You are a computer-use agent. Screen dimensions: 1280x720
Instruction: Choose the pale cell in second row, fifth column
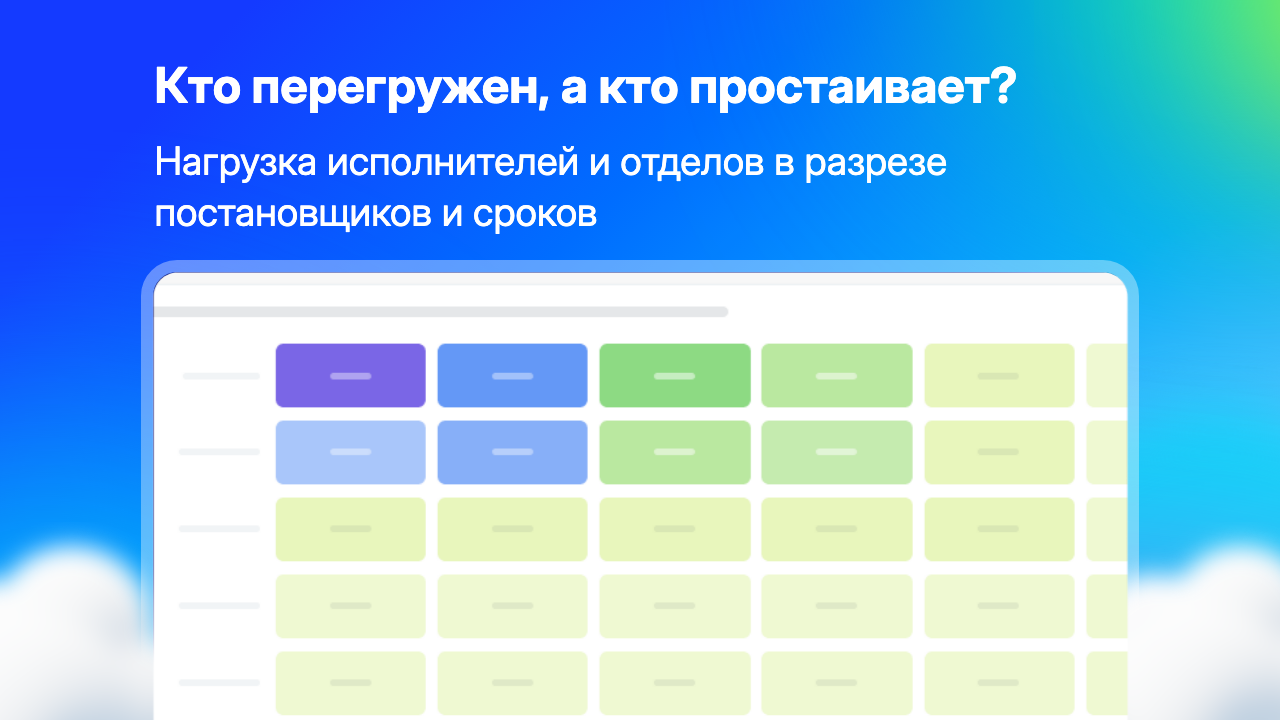[x=999, y=452]
